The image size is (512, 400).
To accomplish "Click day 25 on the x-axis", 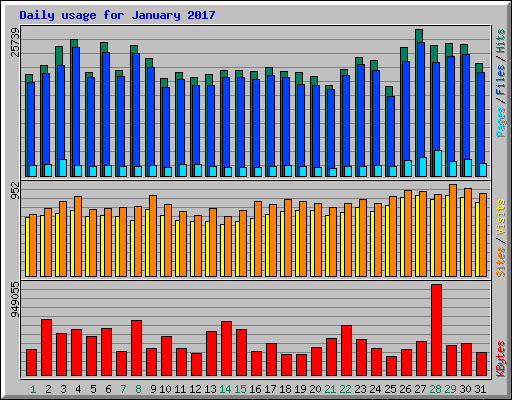I will (390, 389).
